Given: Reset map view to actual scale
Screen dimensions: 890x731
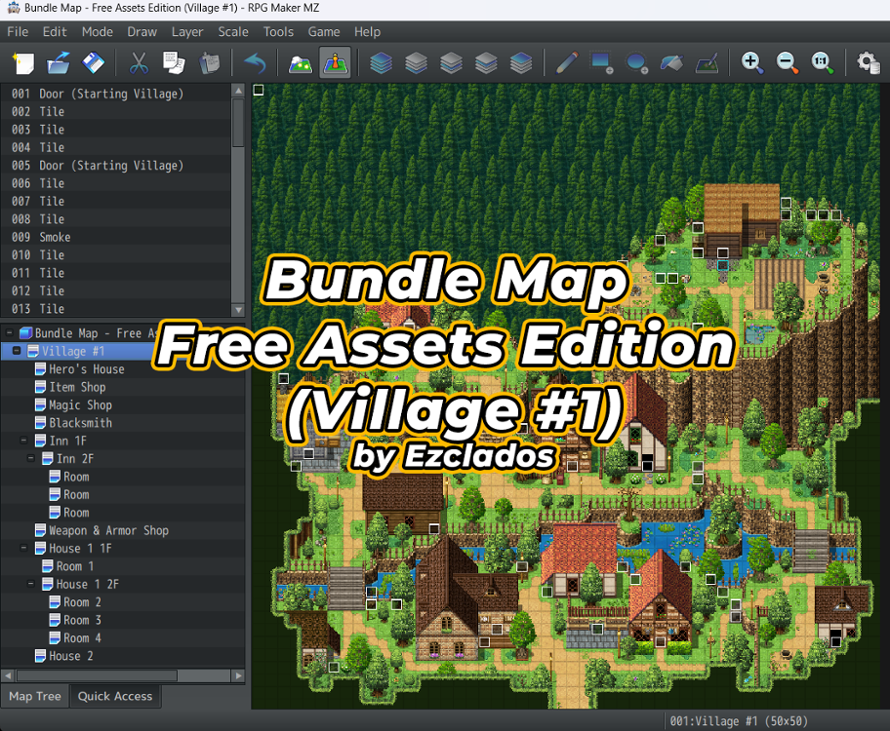Looking at the screenshot, I should point(822,62).
